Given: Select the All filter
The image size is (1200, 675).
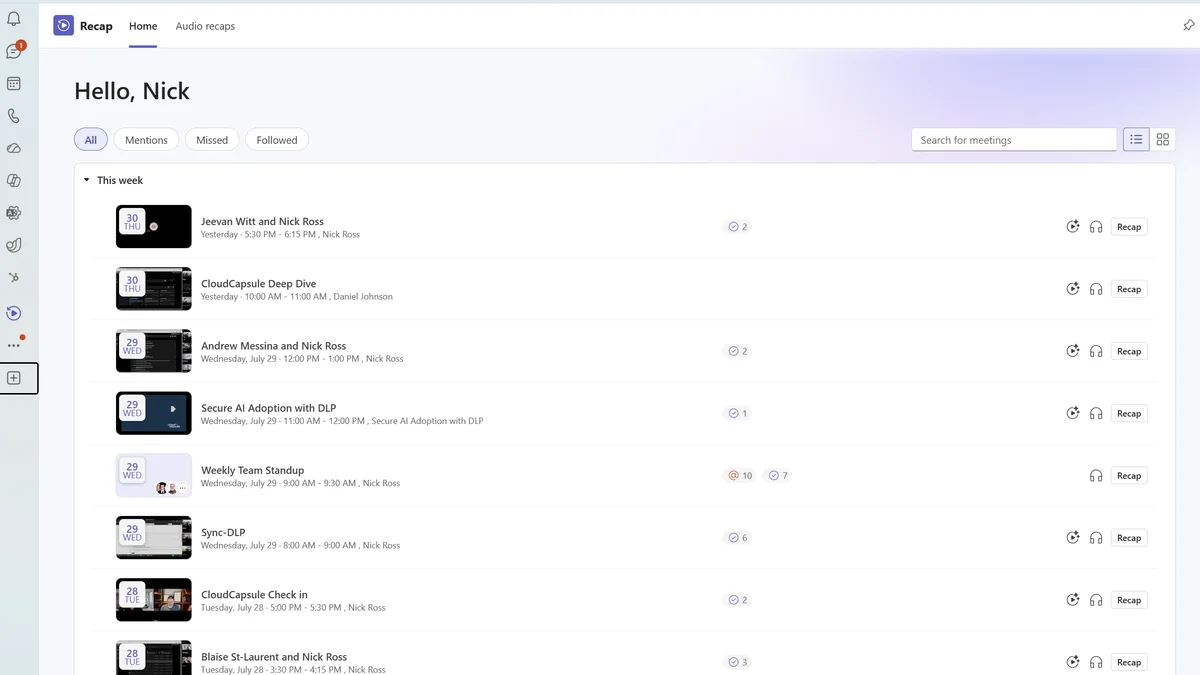Looking at the screenshot, I should point(91,140).
